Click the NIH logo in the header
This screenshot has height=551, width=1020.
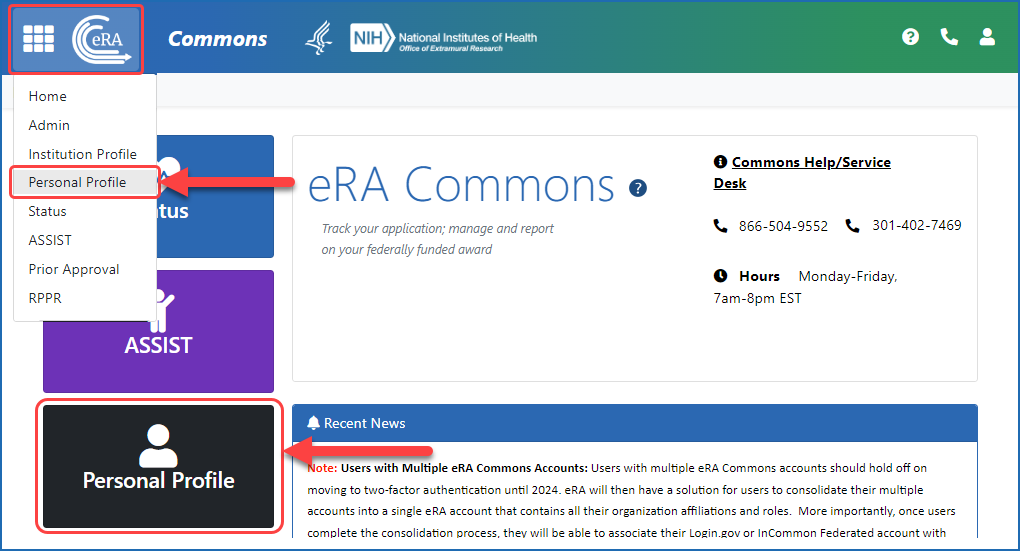pos(372,38)
